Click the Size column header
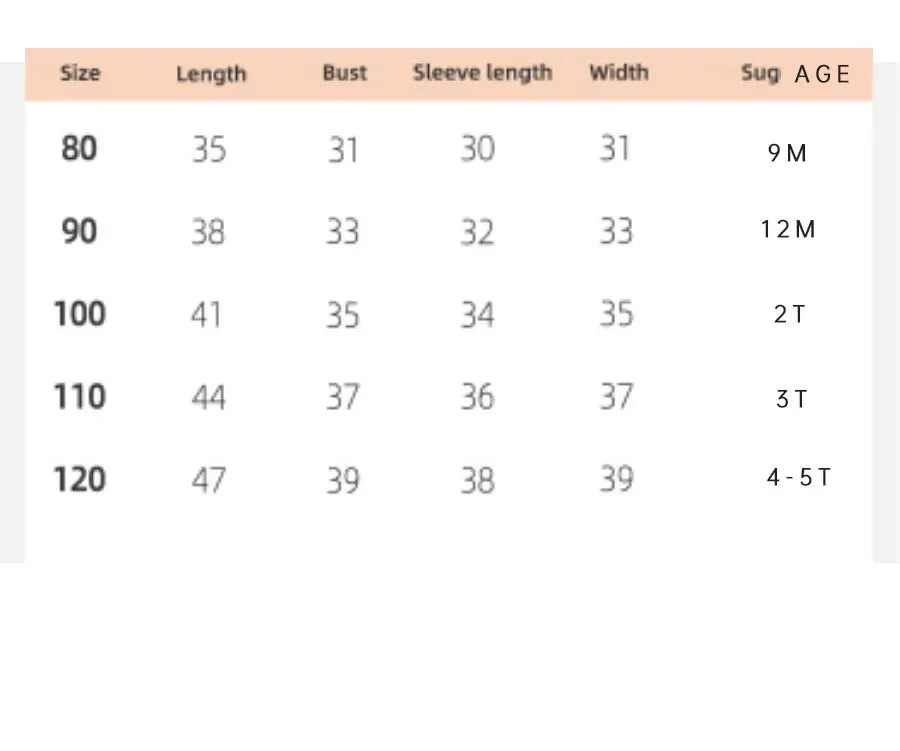Image resolution: width=900 pixels, height=751 pixels. (80, 73)
